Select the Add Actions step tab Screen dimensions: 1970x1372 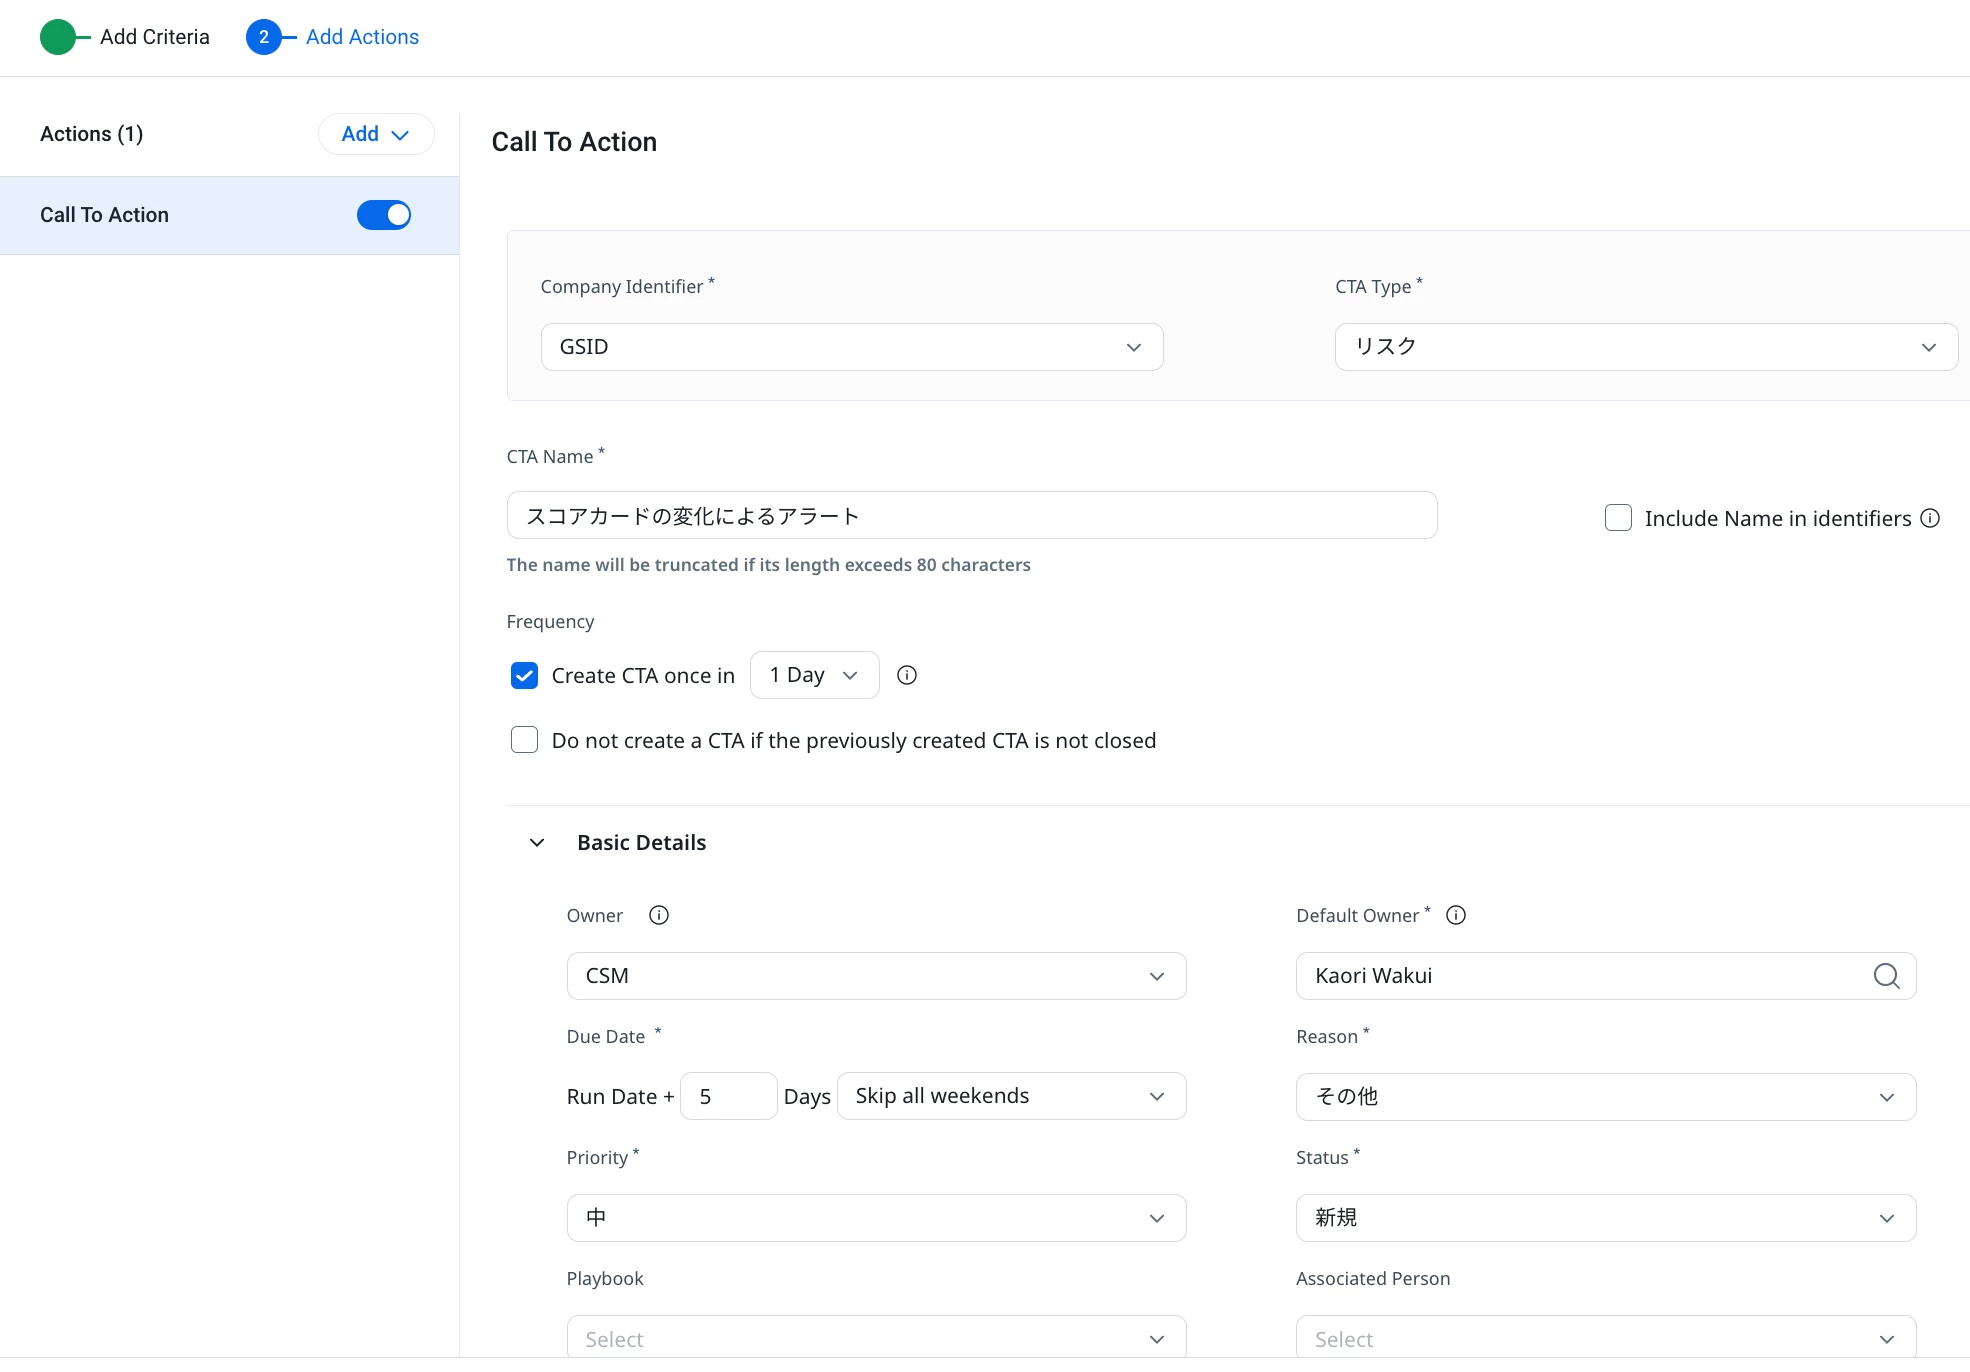[x=362, y=37]
